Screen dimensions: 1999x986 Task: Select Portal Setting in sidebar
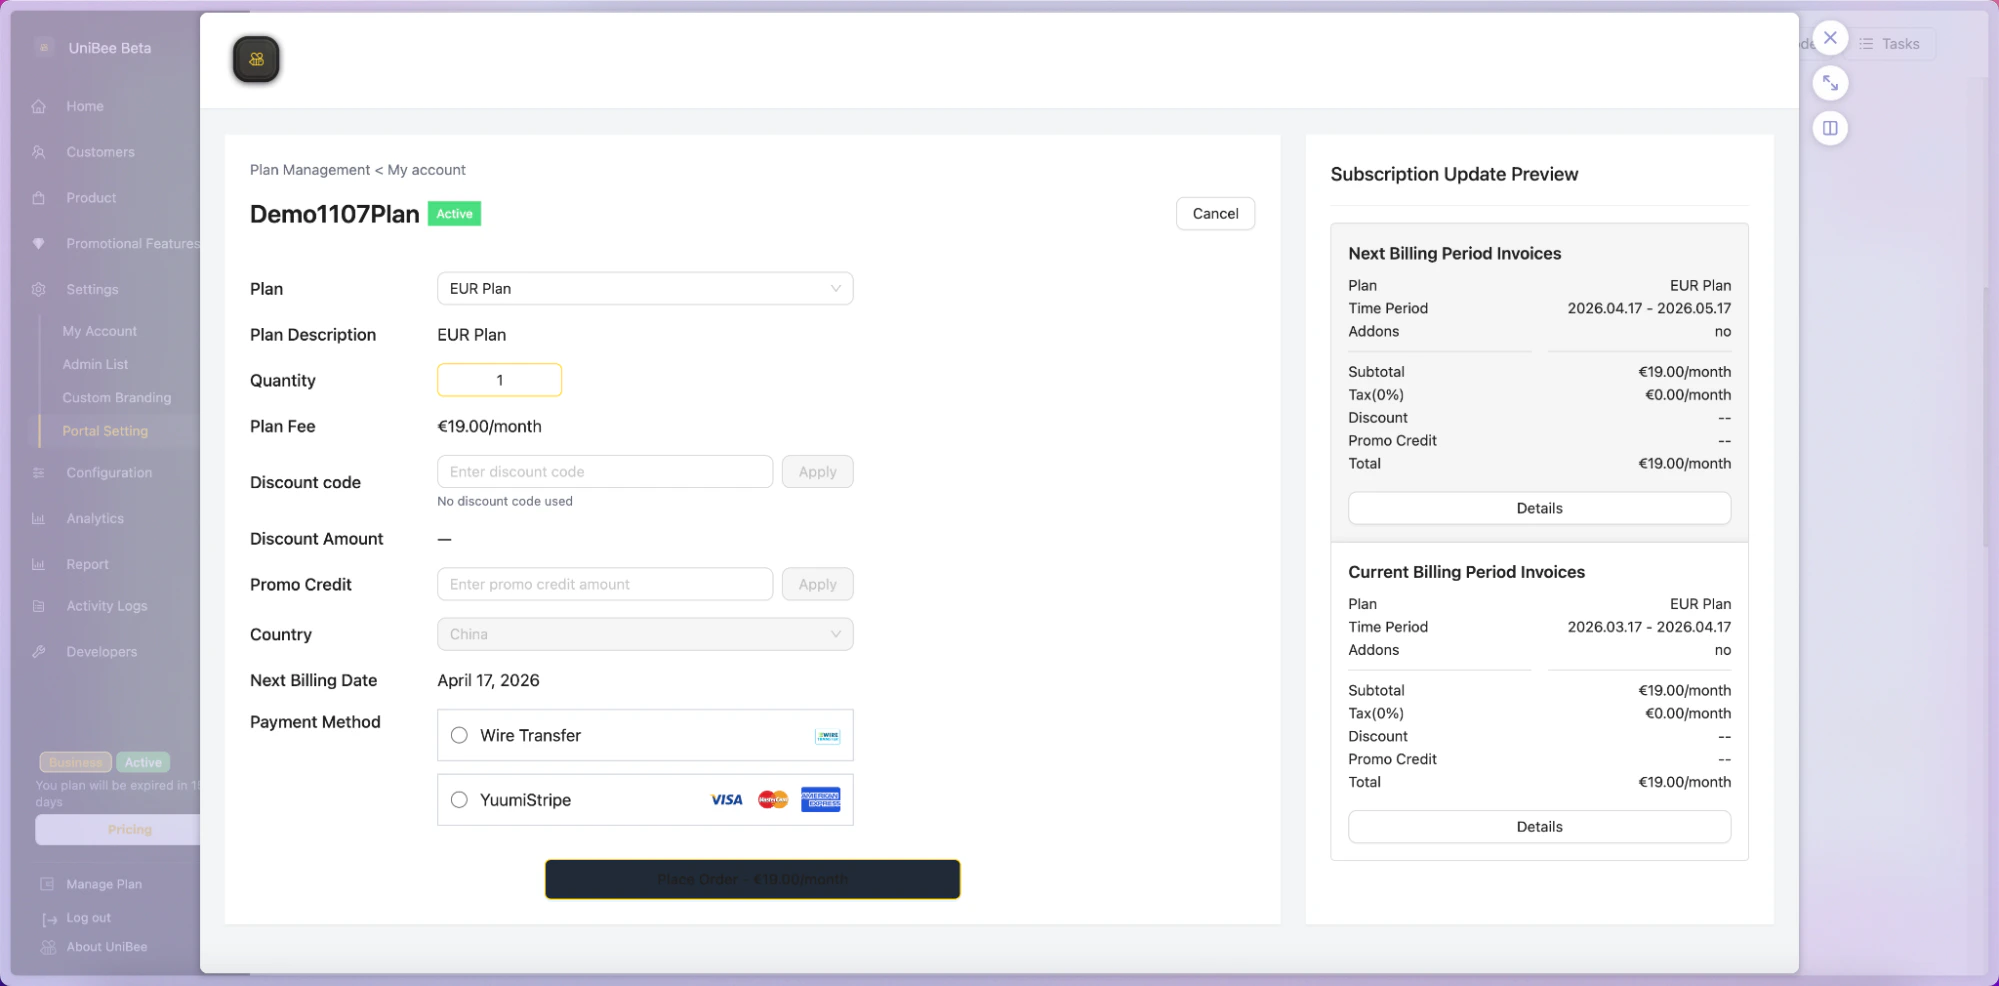point(105,431)
